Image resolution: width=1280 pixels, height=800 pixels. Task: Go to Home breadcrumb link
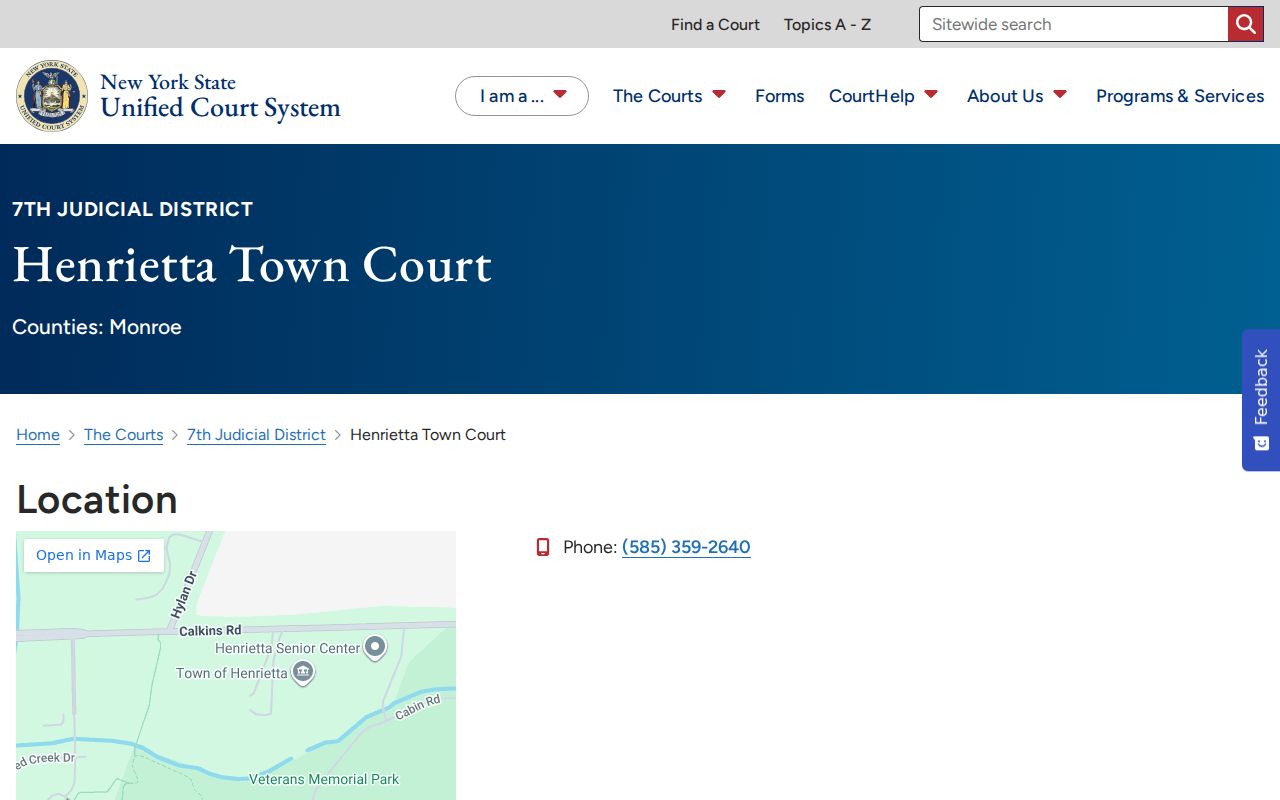point(38,435)
